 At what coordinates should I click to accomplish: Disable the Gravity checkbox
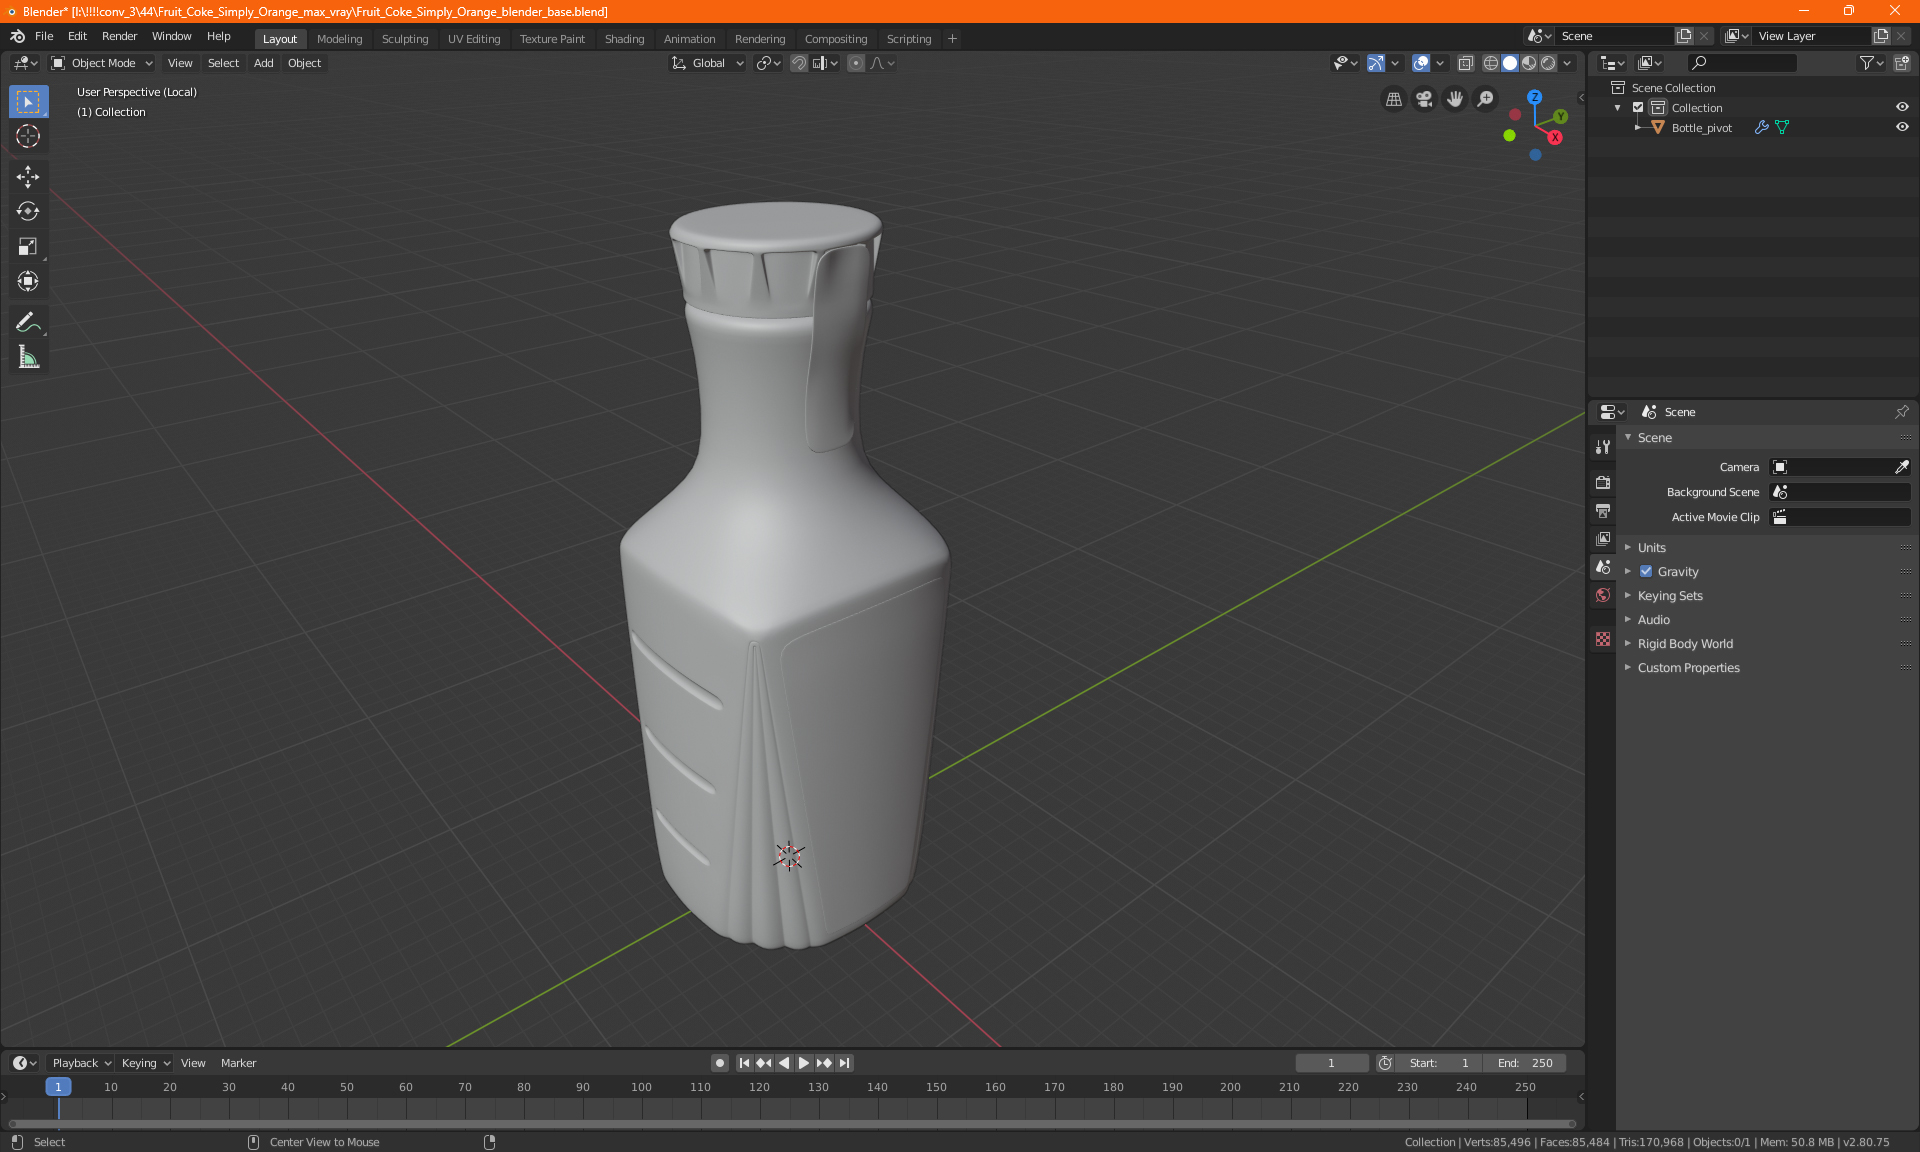[1646, 572]
